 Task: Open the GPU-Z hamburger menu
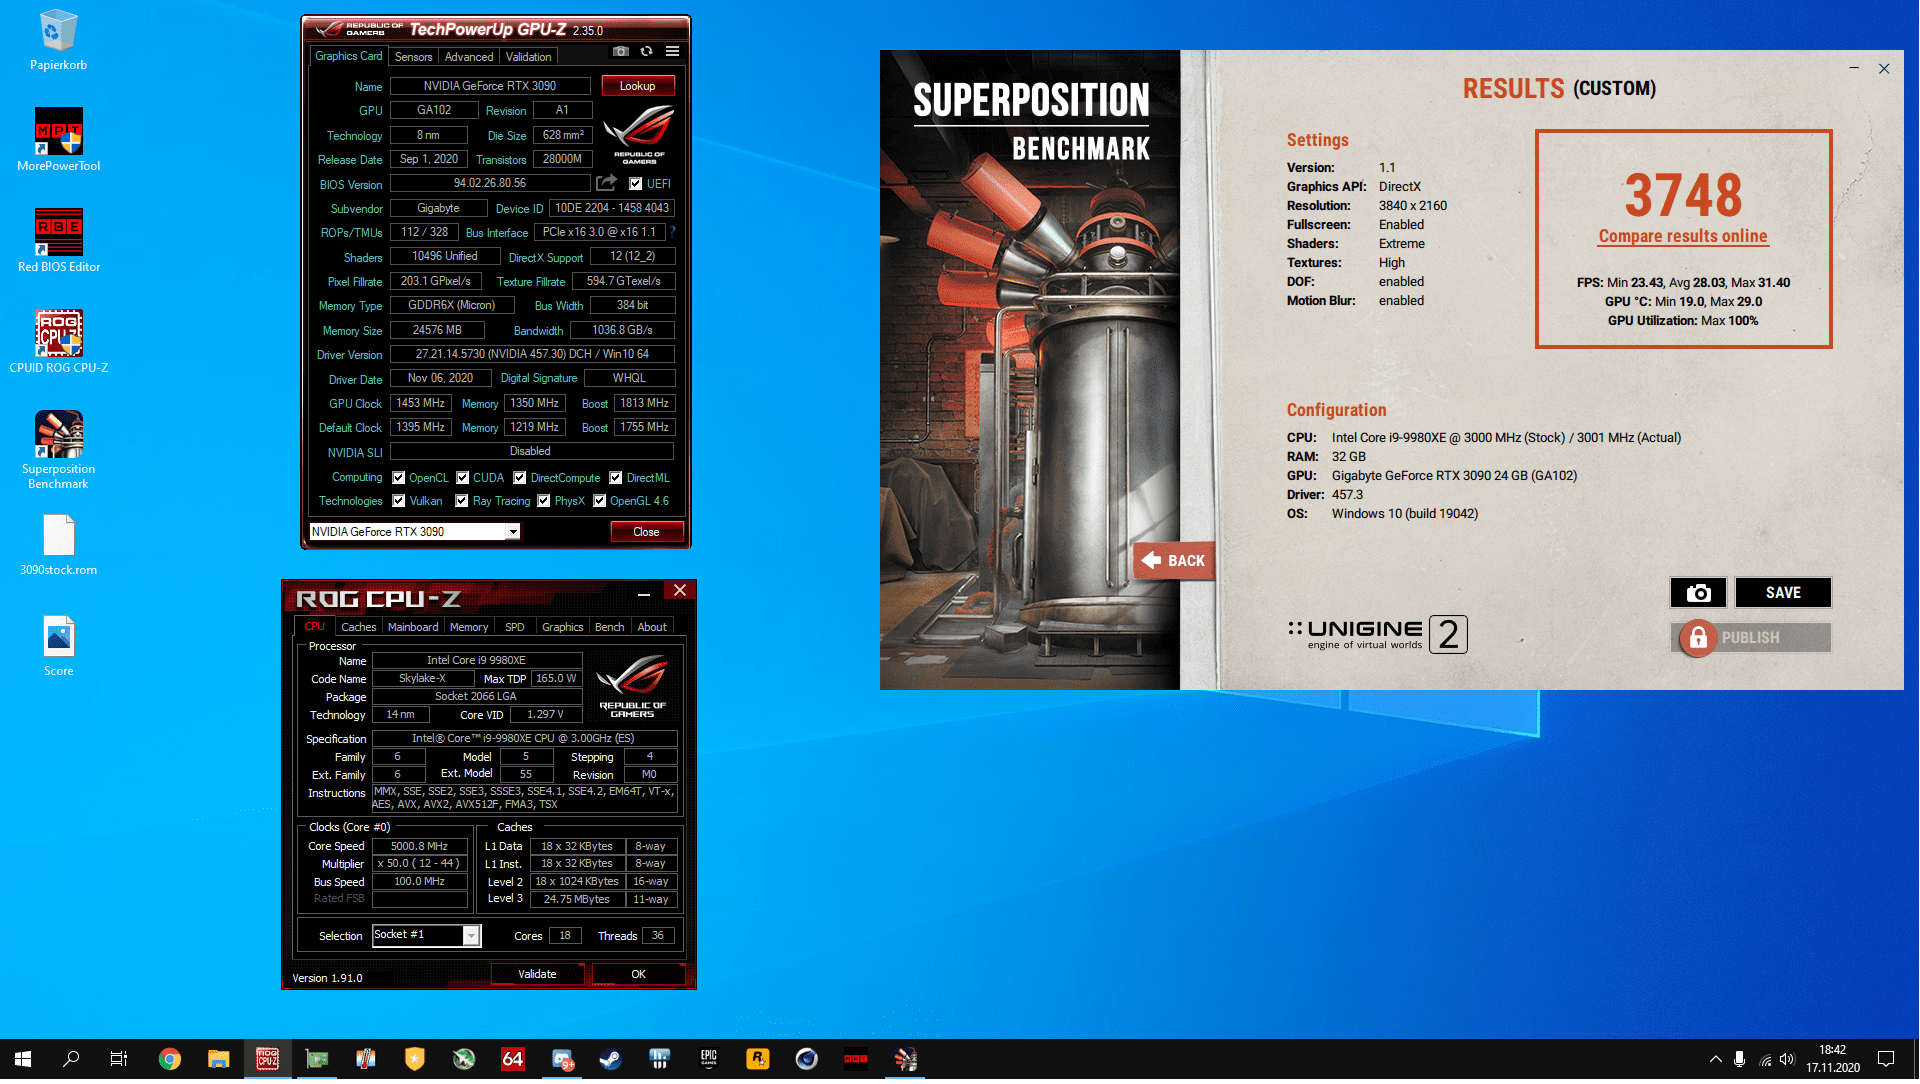(673, 51)
